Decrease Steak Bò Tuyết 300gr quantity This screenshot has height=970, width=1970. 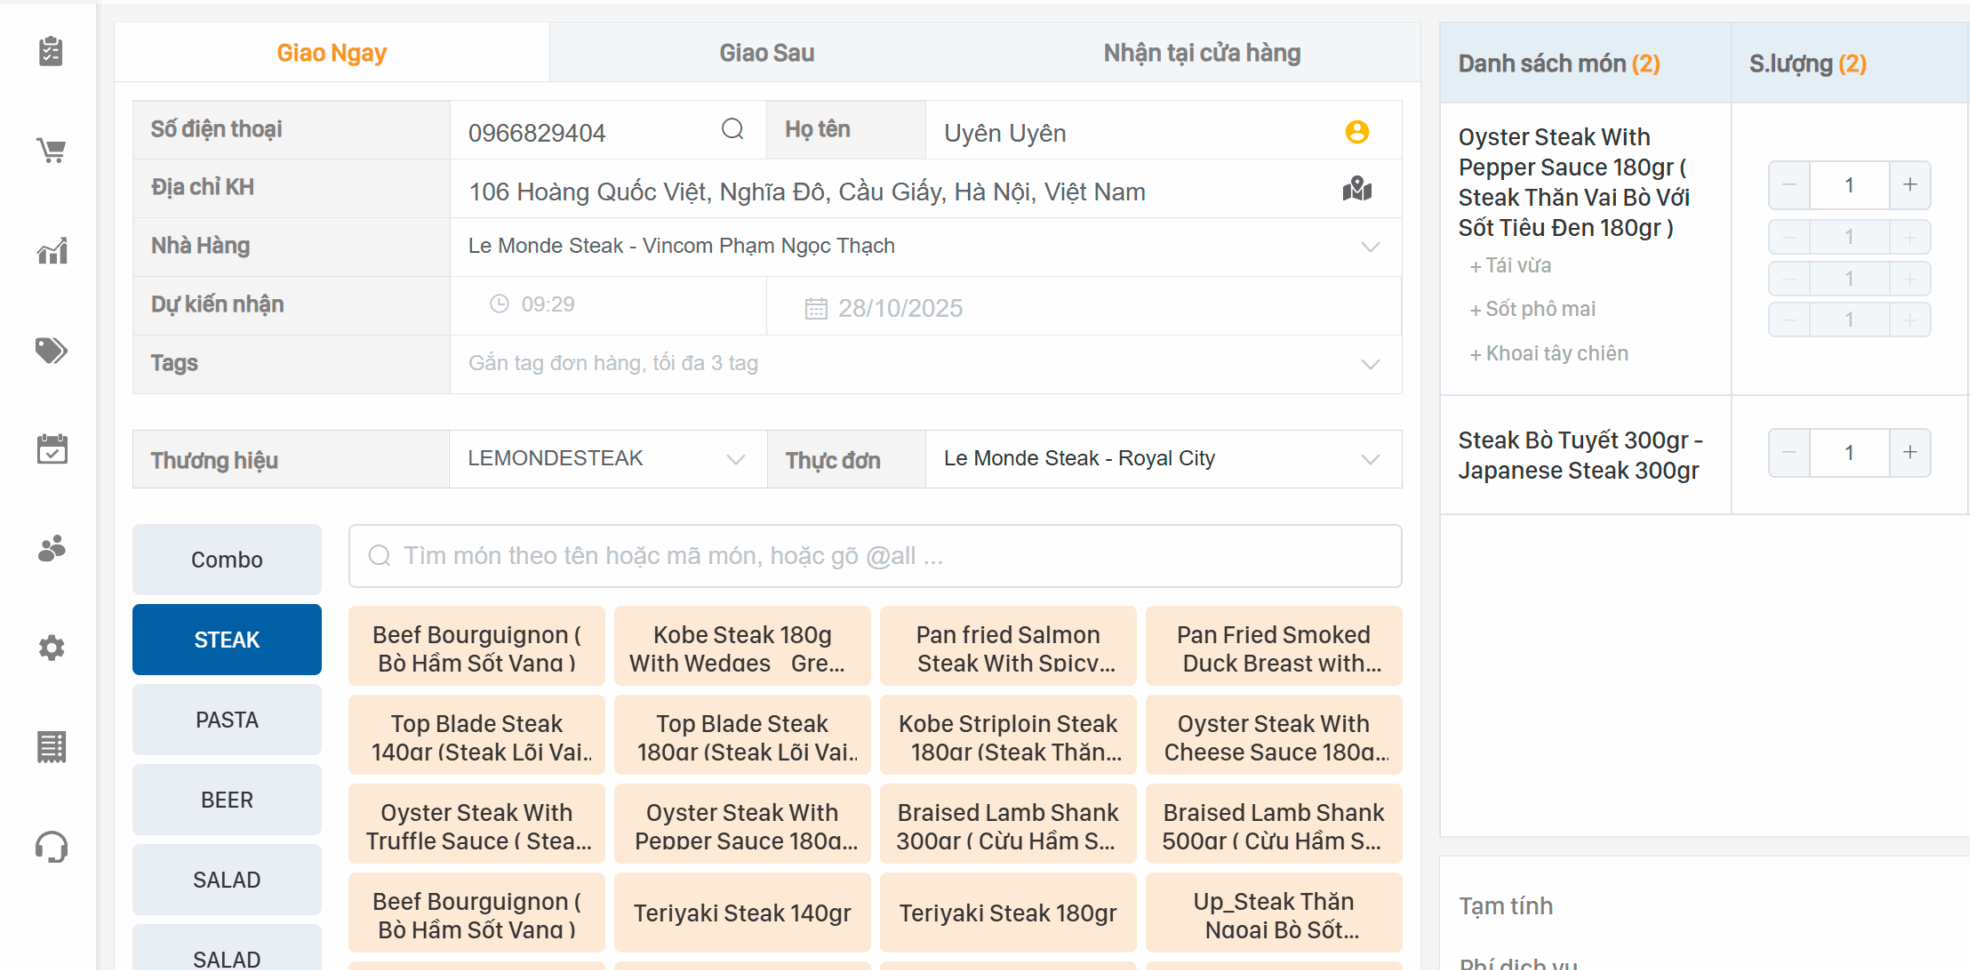(1789, 453)
